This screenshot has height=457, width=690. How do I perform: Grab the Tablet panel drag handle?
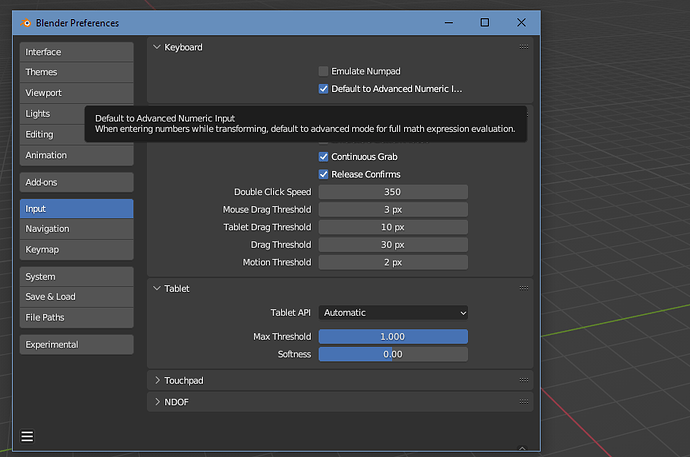524,288
